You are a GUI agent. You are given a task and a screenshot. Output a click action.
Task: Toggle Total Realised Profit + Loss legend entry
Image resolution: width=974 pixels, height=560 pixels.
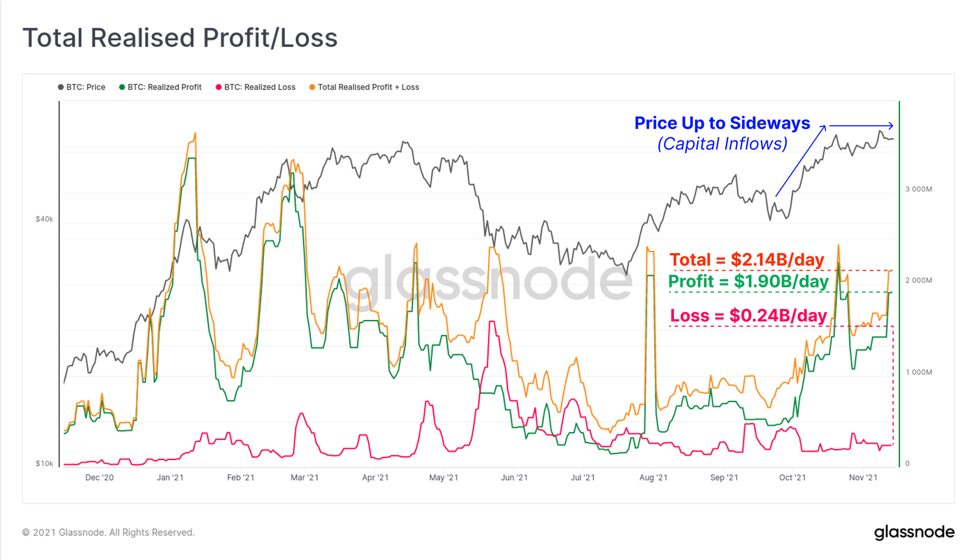(364, 88)
